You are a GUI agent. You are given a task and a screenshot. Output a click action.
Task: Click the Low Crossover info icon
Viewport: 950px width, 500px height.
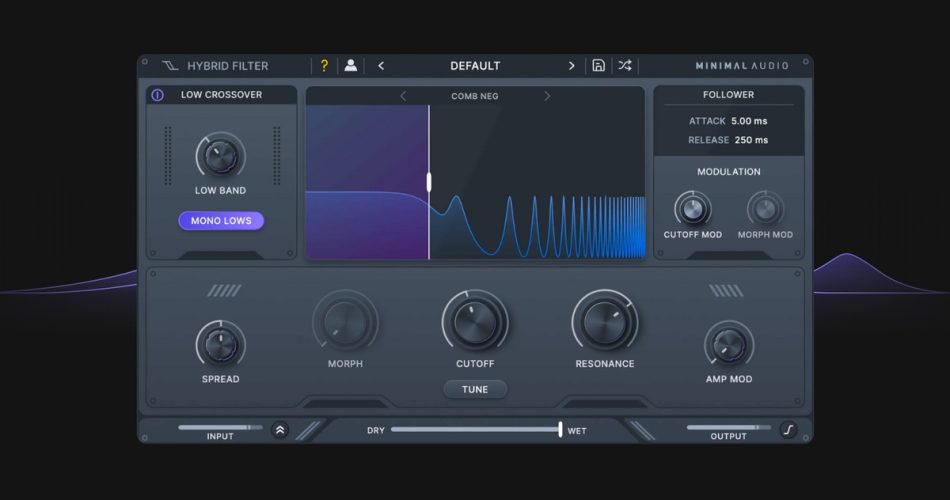click(157, 96)
